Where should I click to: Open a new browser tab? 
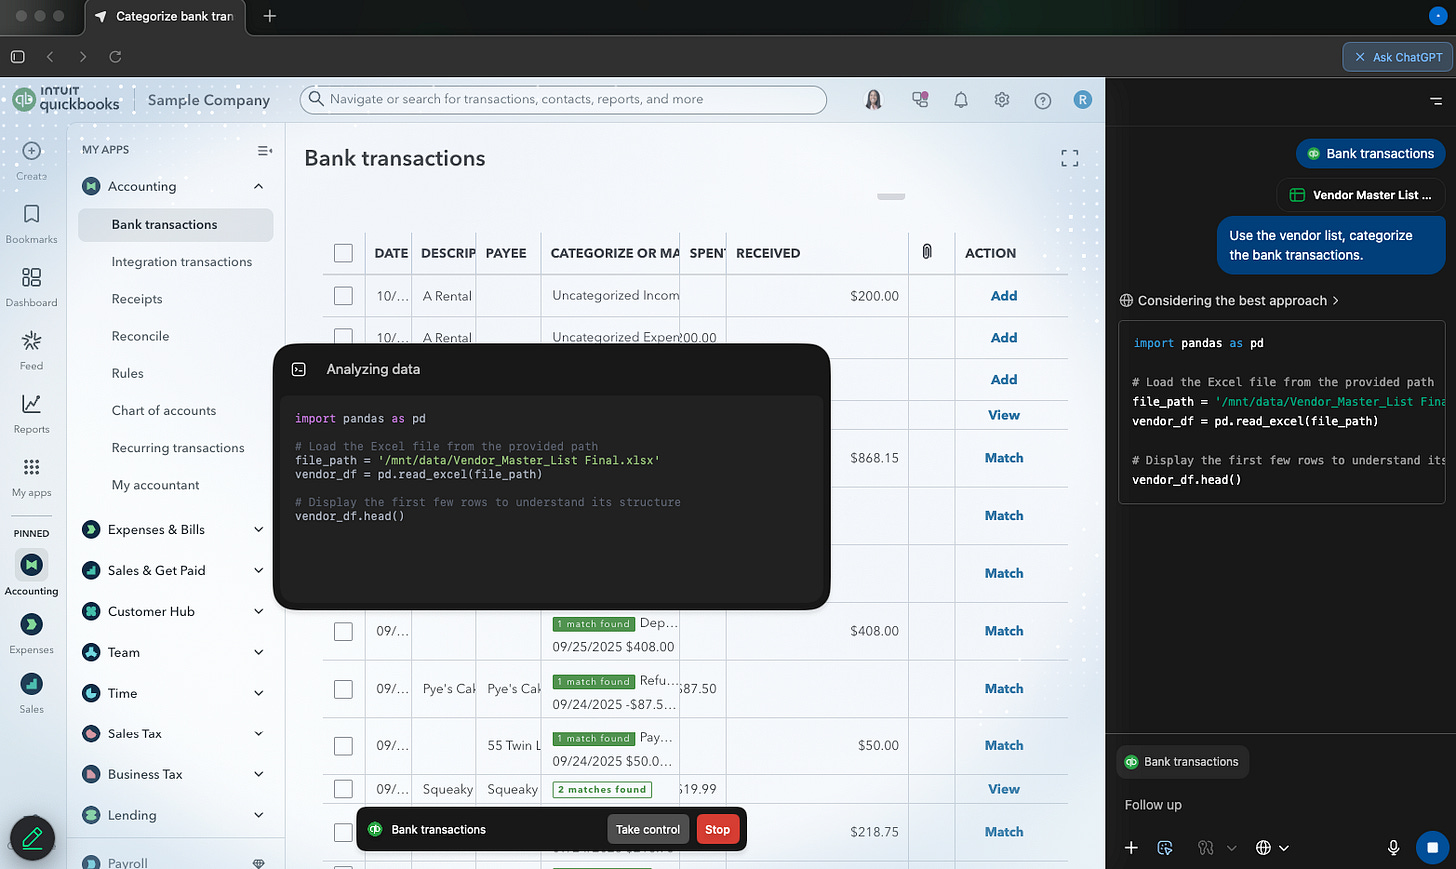click(270, 16)
